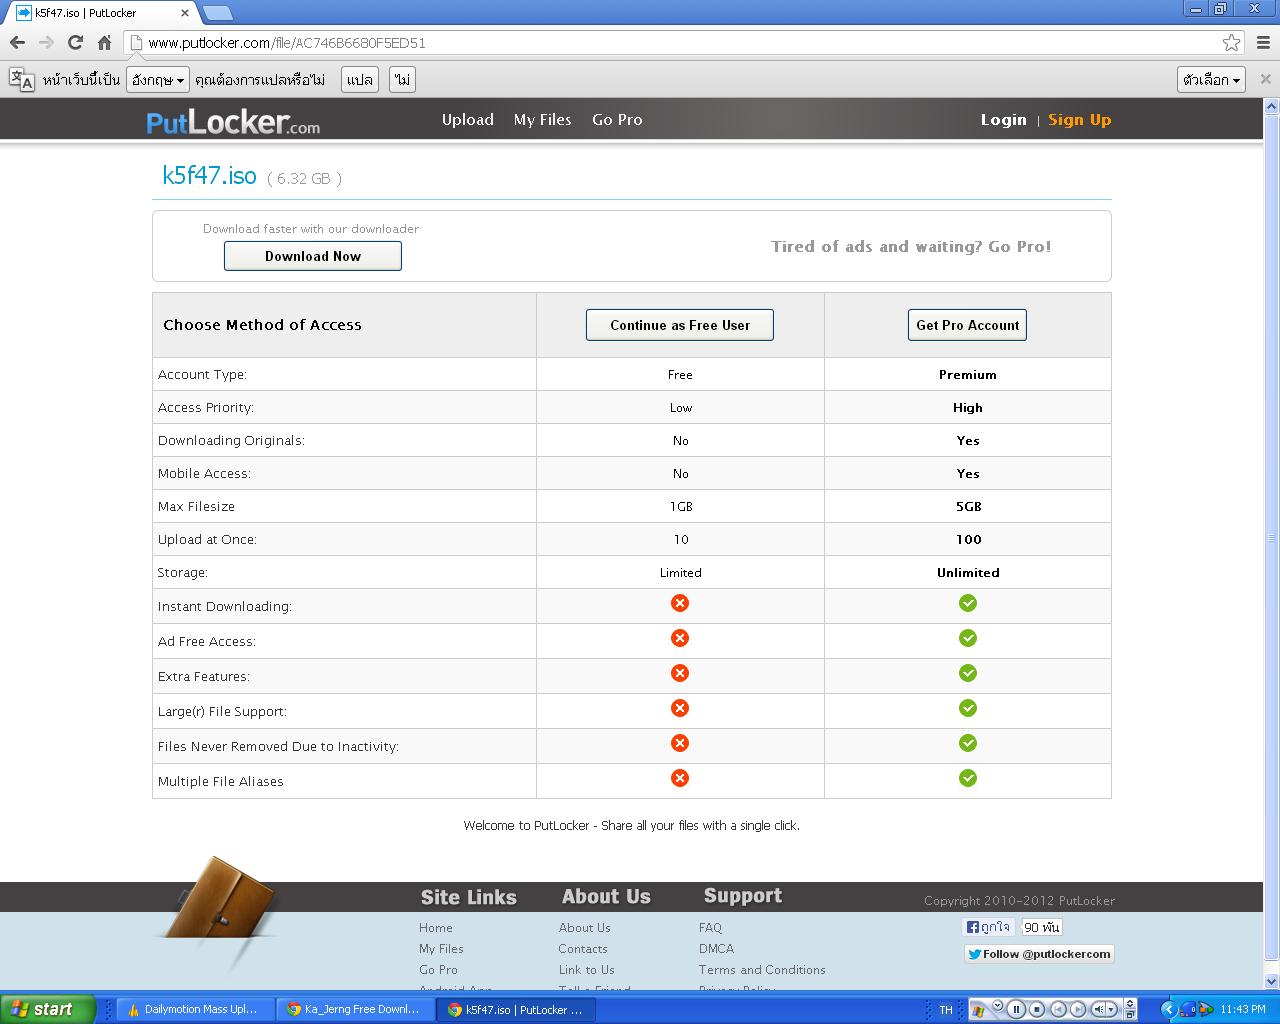Click the ไม่ button to decline translation
The image size is (1280, 1024).
click(402, 80)
